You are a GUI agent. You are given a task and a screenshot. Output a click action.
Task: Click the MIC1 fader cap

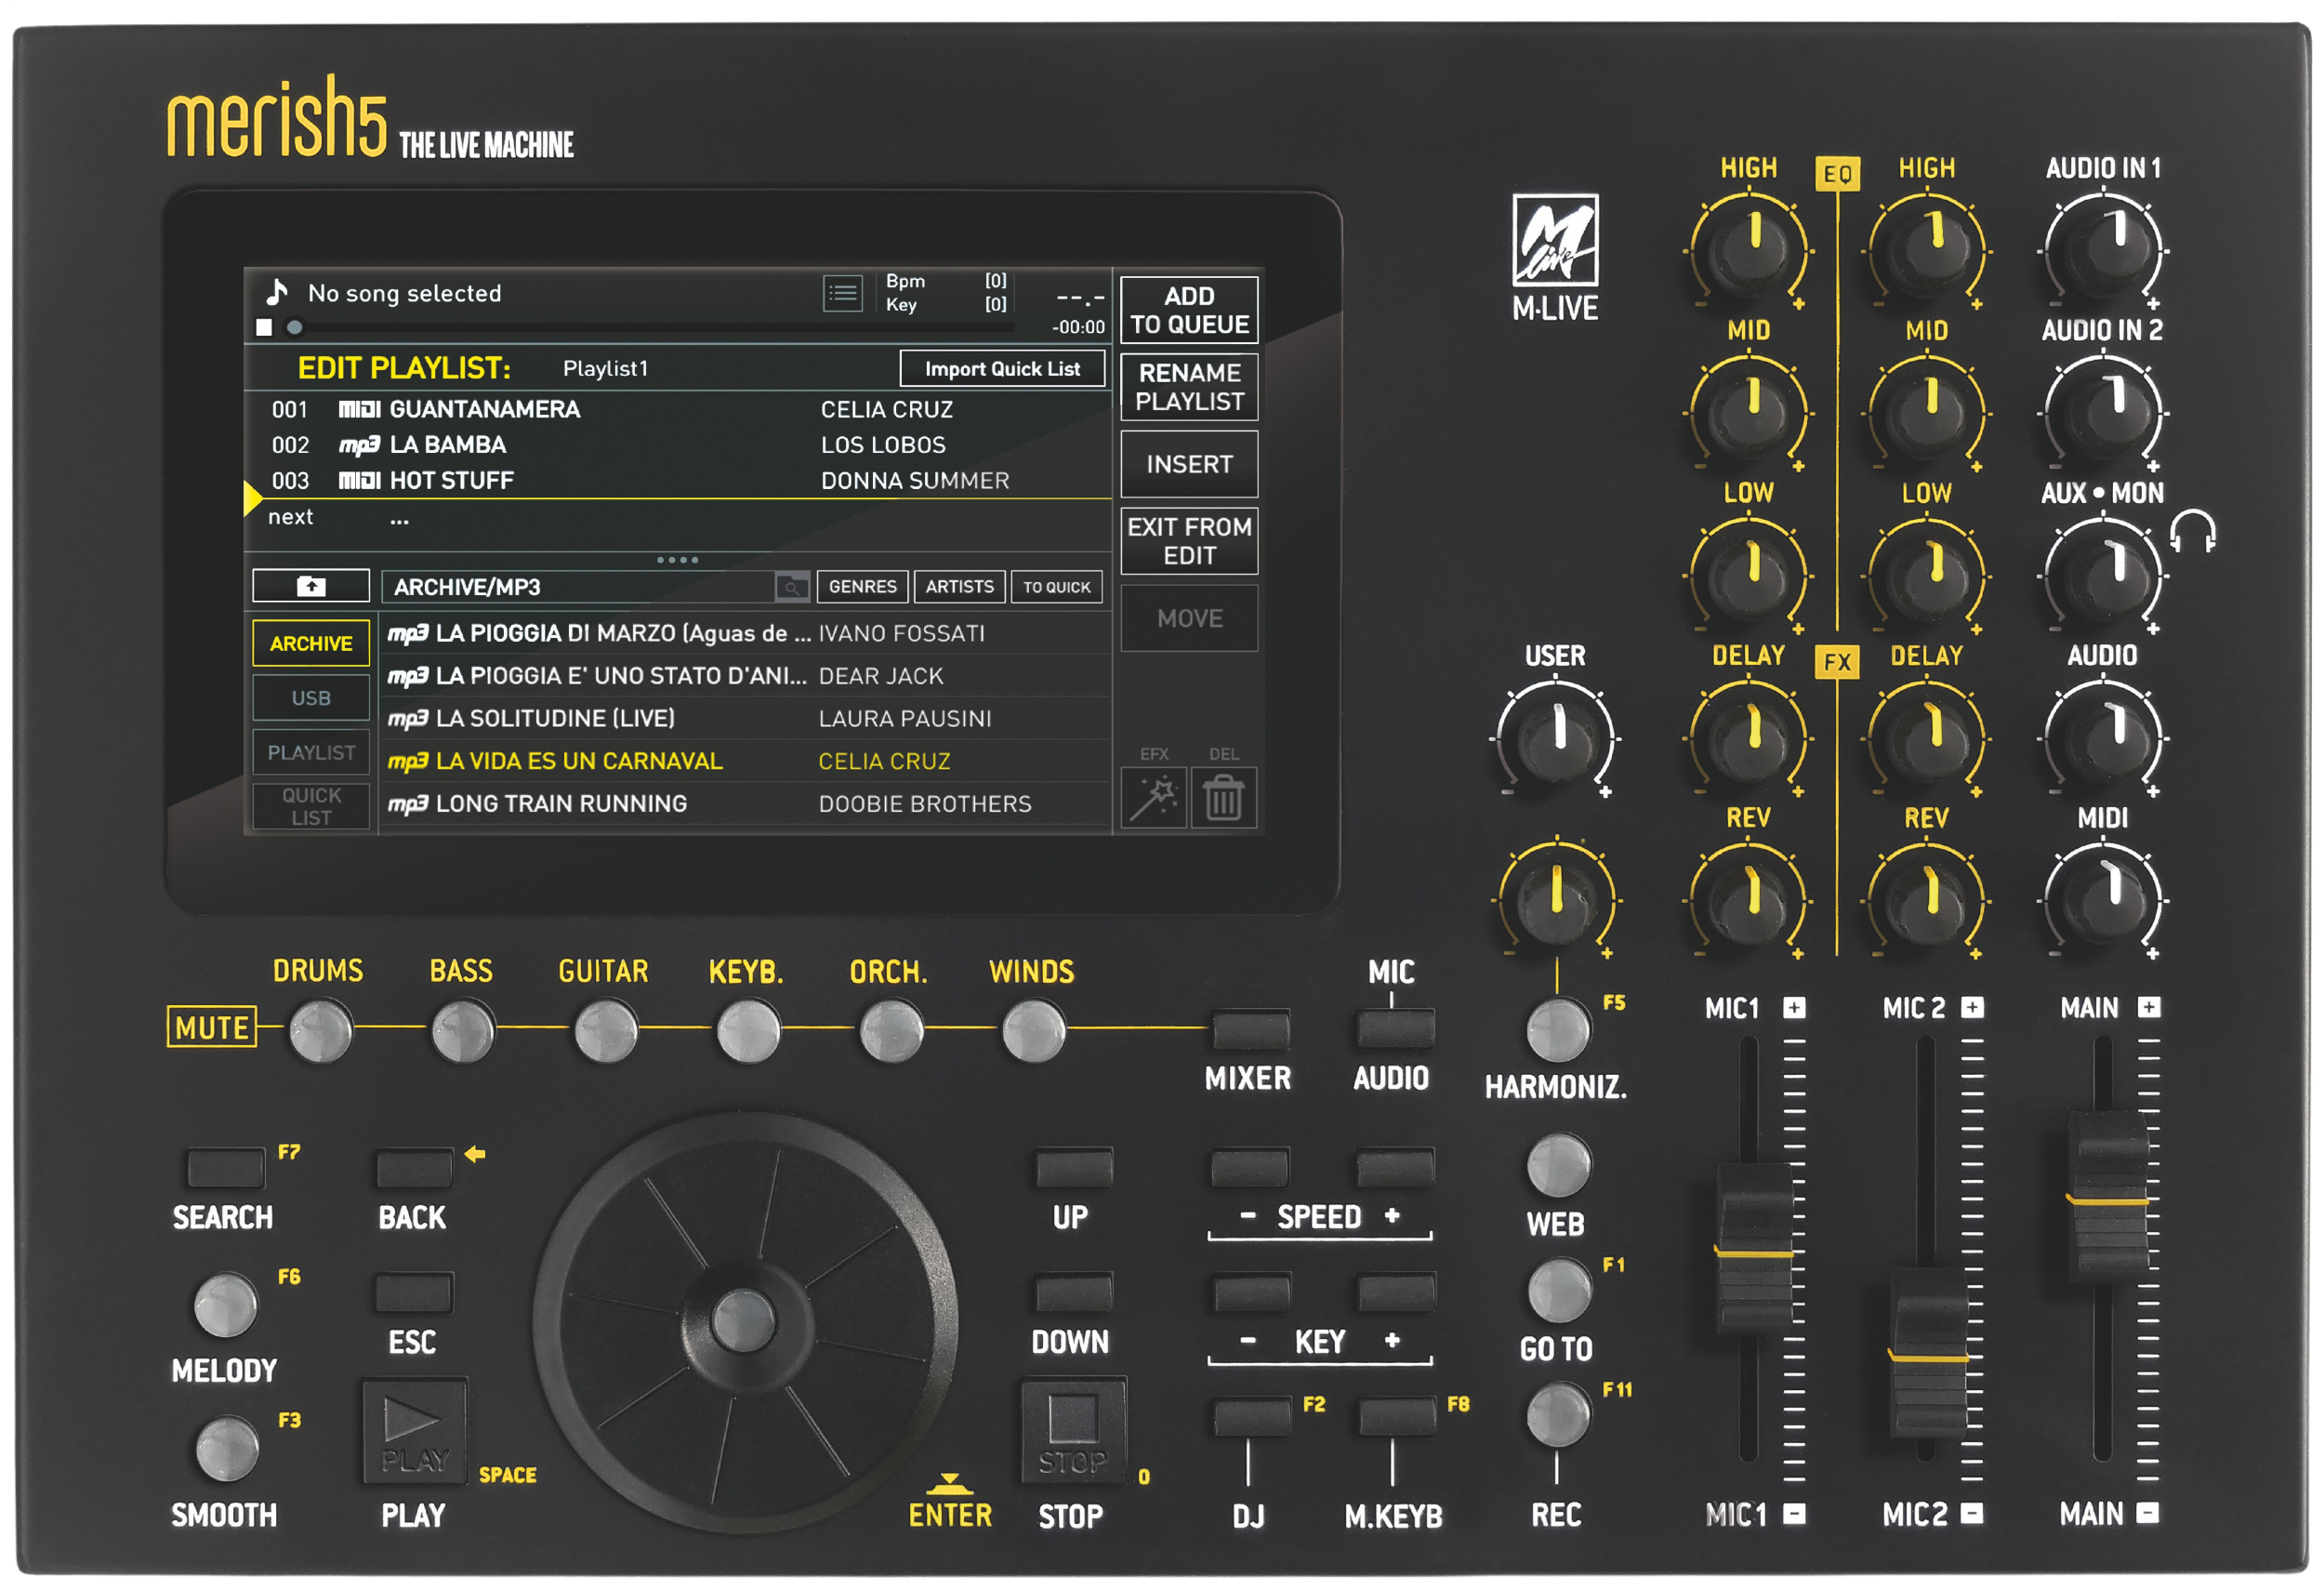point(1754,1248)
